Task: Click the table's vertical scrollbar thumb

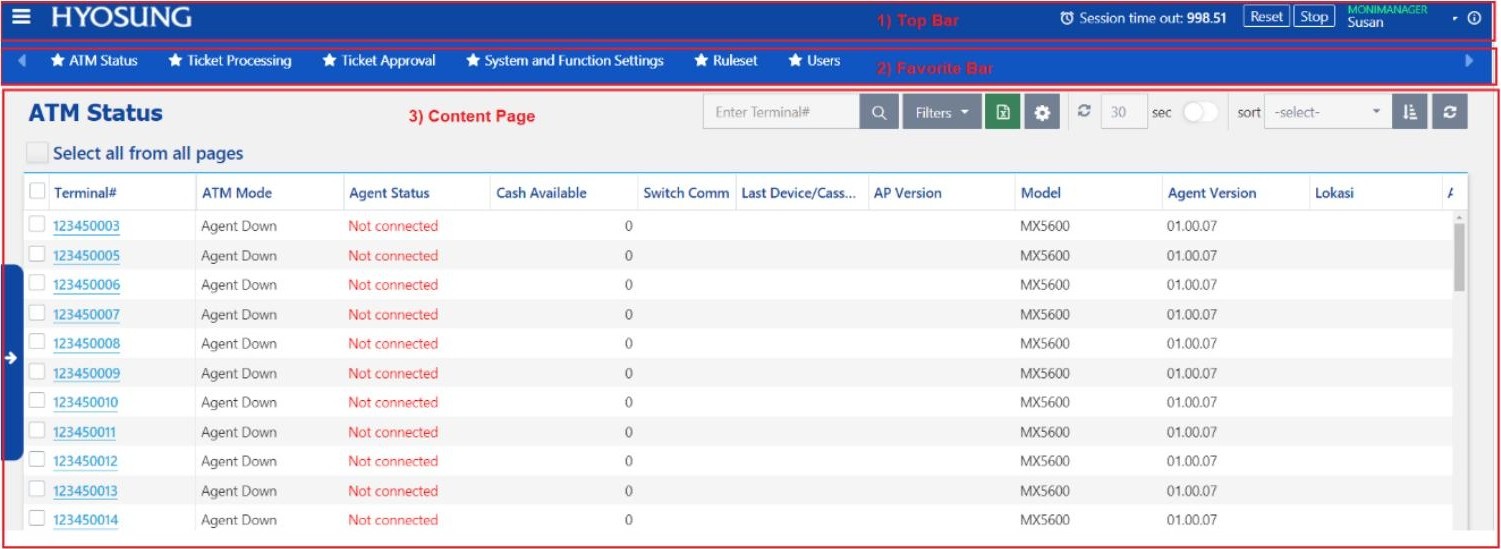Action: click(1460, 256)
